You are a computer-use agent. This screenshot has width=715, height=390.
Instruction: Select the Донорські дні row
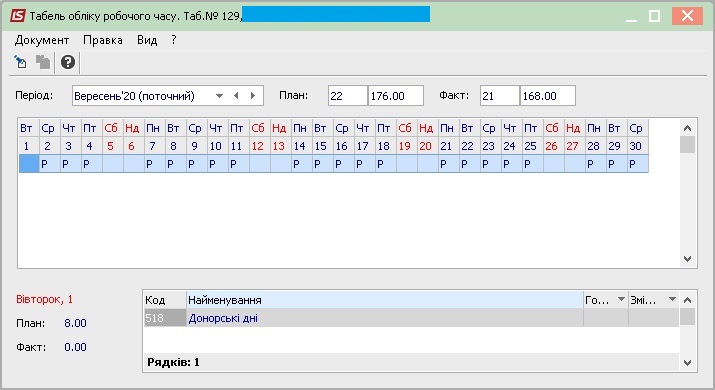[x=411, y=318]
